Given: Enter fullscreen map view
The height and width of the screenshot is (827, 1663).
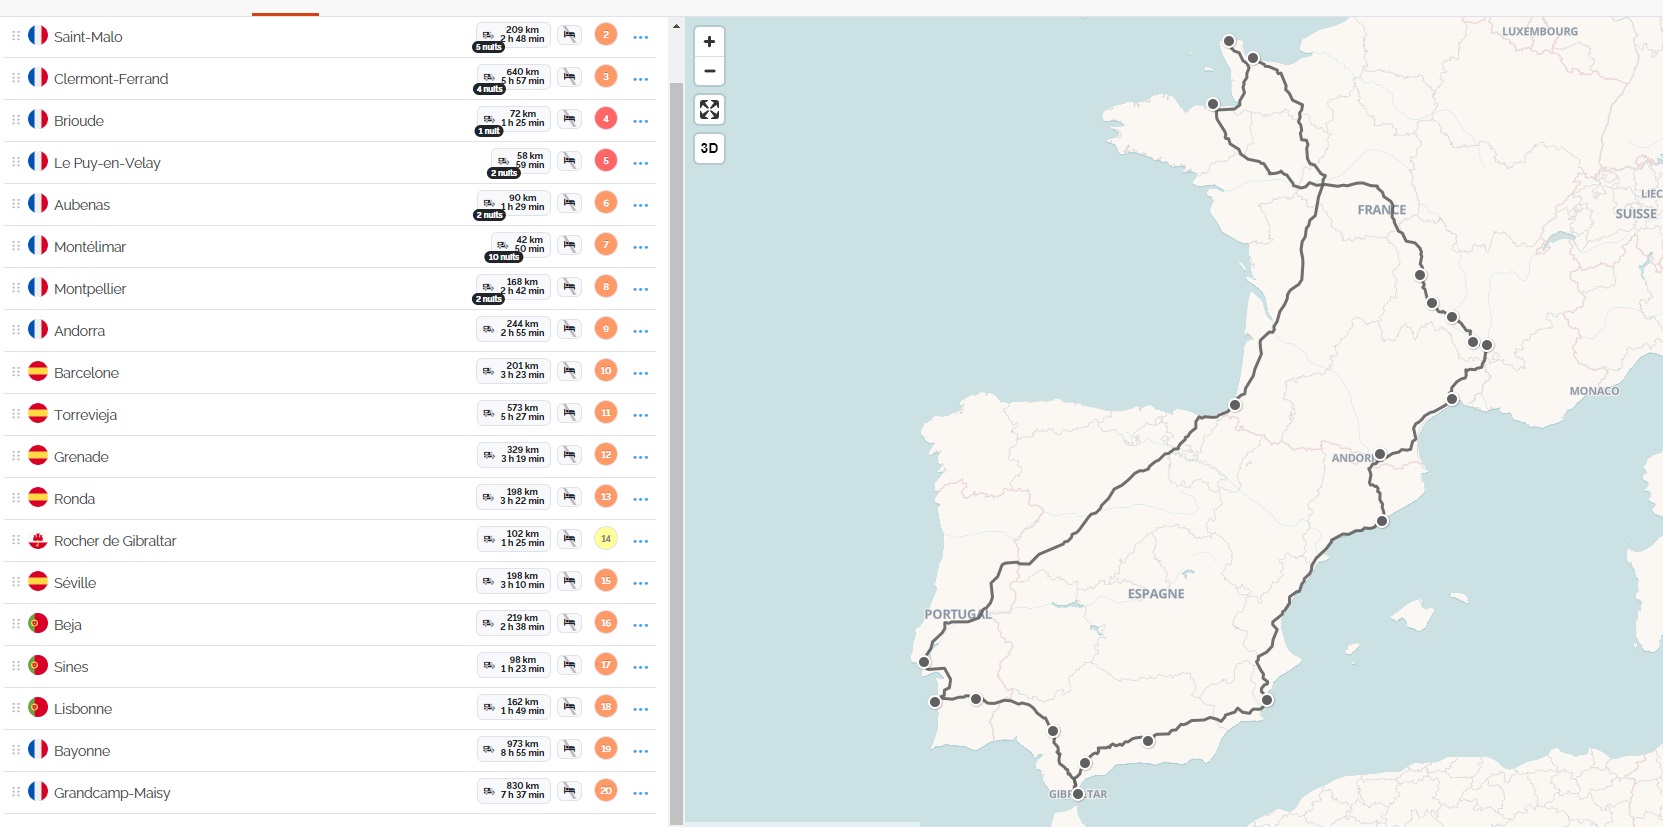Looking at the screenshot, I should coord(709,109).
